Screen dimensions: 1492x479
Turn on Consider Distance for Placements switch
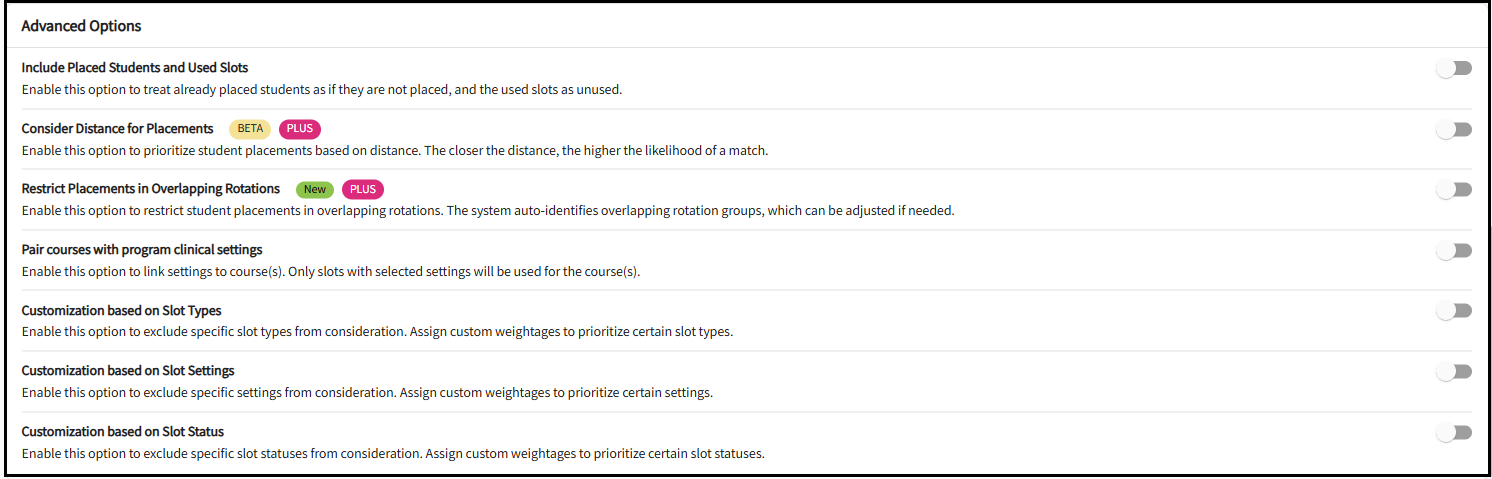[x=1454, y=129]
